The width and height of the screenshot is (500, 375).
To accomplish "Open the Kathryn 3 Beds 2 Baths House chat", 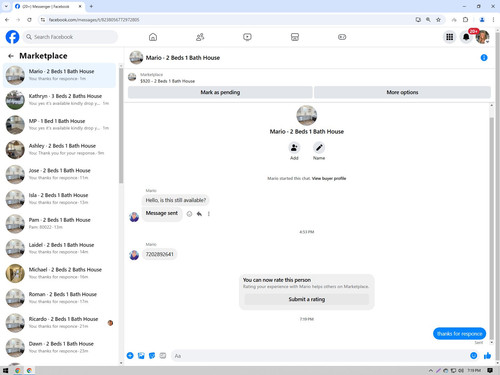I will tap(59, 99).
